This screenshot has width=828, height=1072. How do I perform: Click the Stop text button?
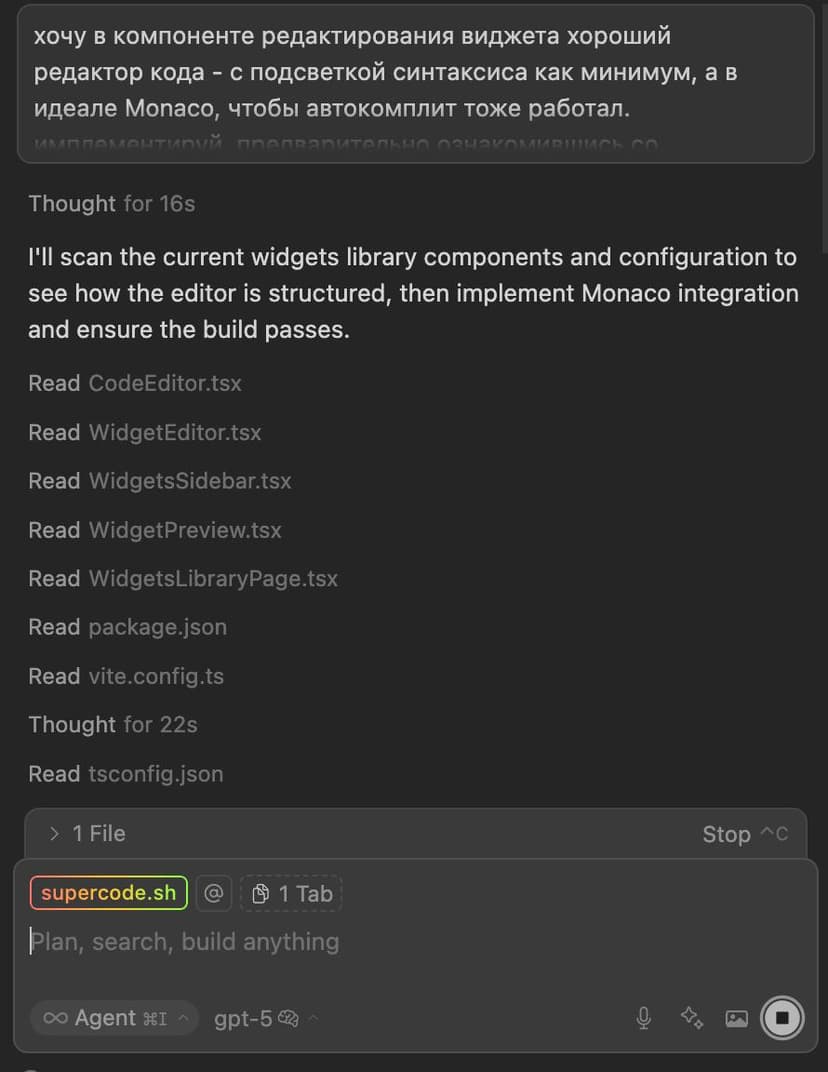pos(726,834)
